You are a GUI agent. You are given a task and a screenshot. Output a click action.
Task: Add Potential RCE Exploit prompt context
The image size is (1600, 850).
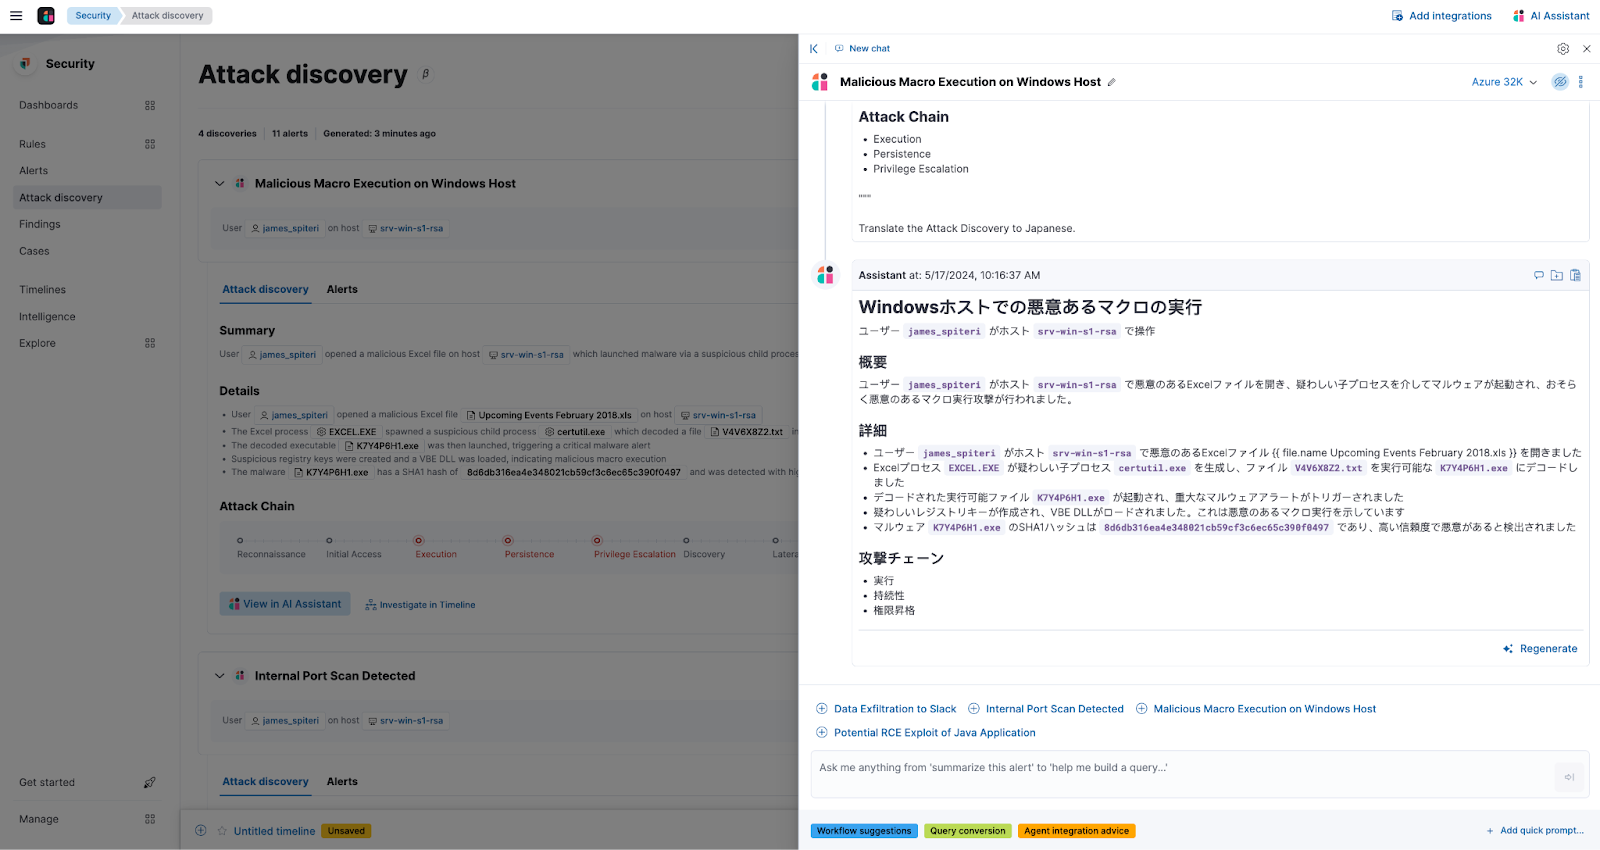(926, 733)
